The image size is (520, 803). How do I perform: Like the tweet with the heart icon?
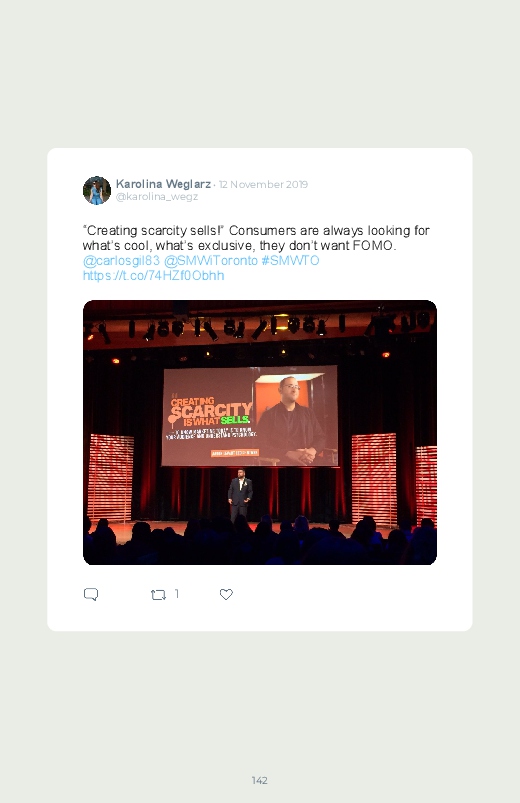pos(226,594)
